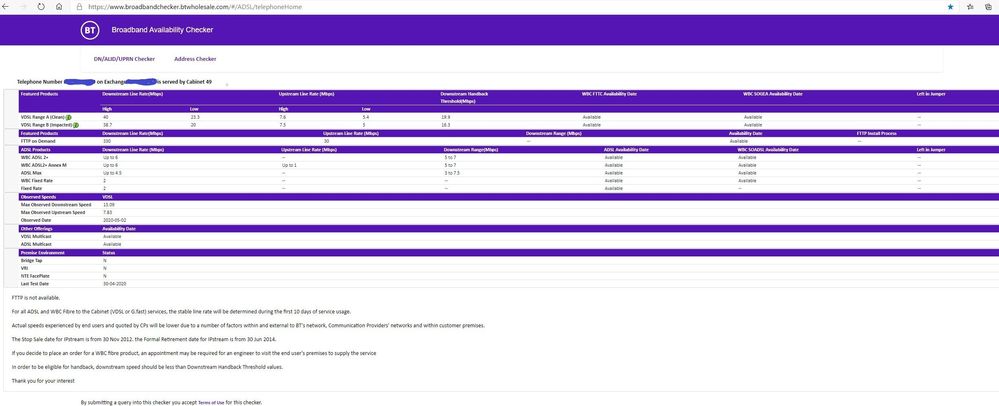Click the Broadband Availability Checker title

pos(162,30)
